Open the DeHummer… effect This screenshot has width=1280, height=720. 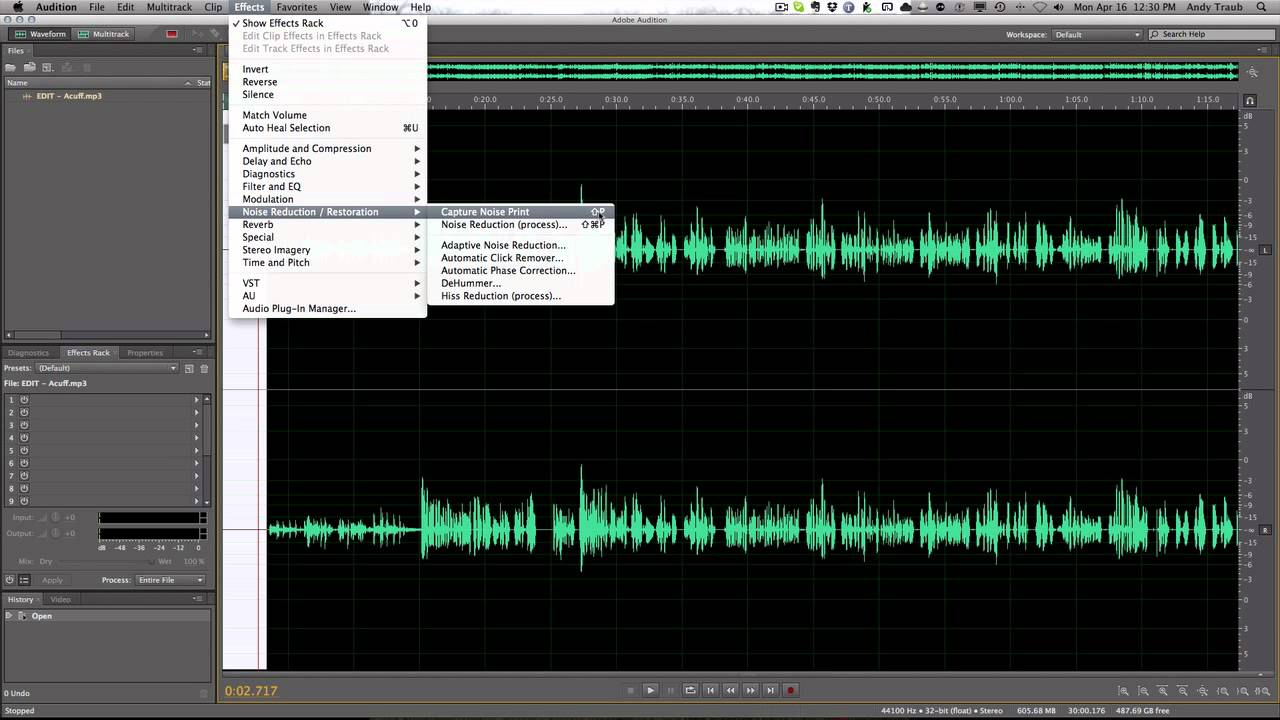pyautogui.click(x=523, y=283)
